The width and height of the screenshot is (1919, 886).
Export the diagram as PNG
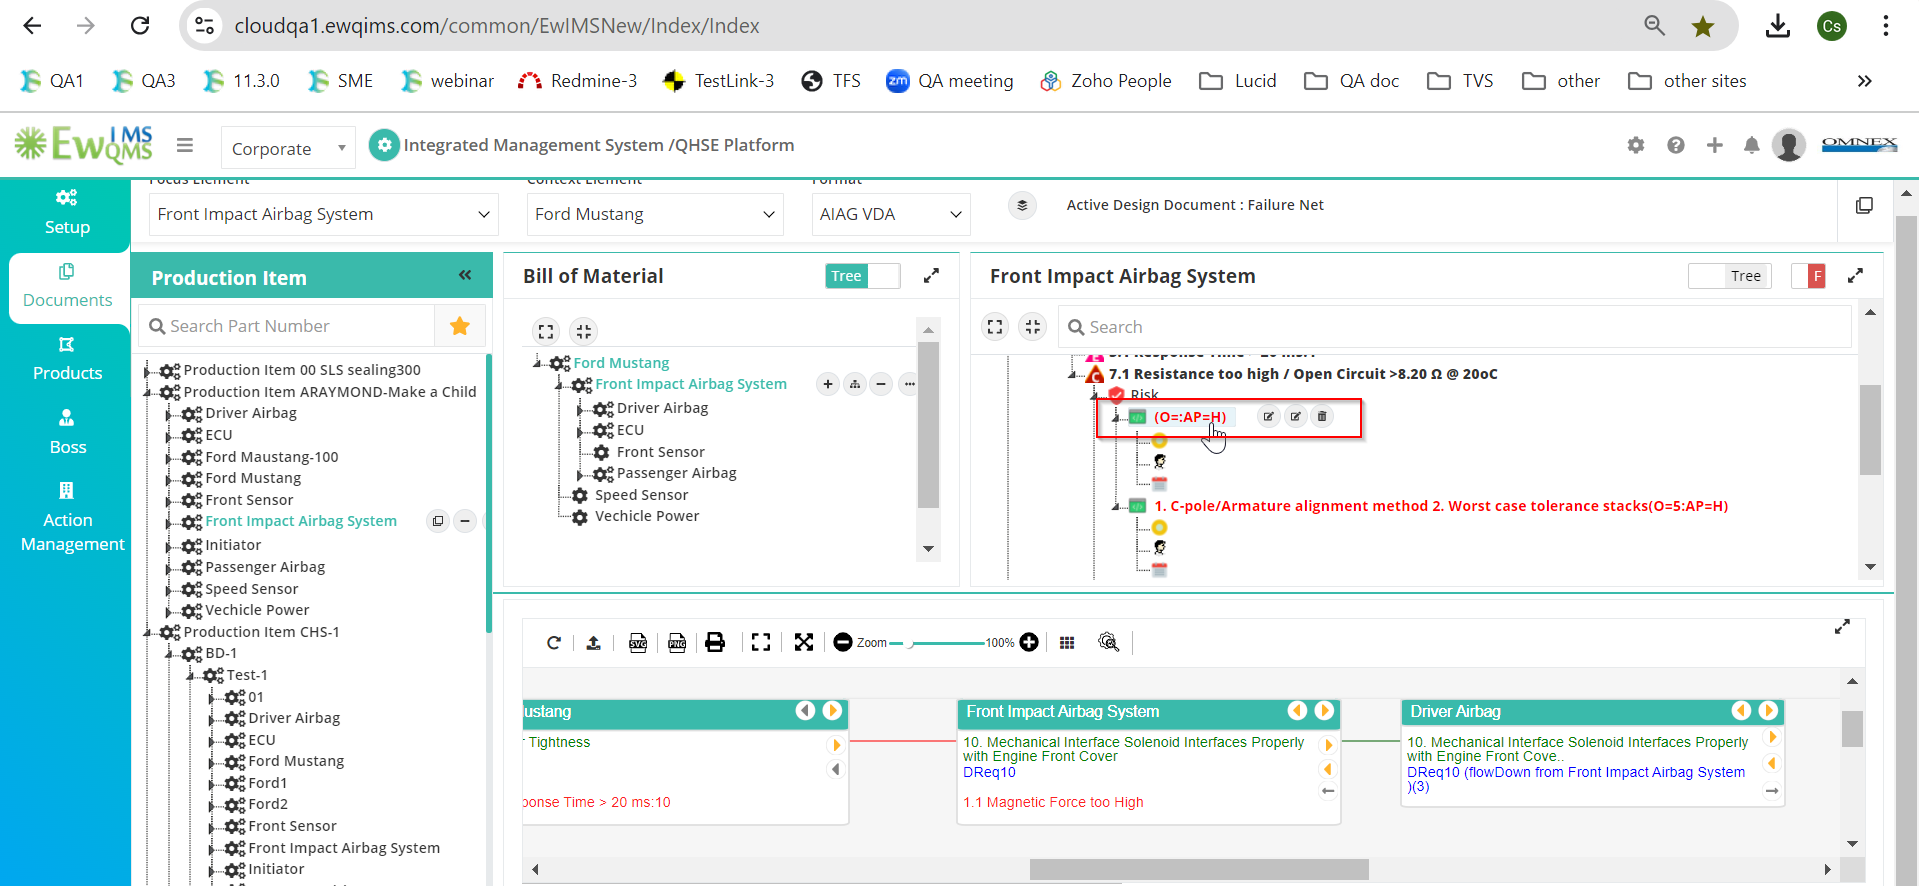coord(677,643)
